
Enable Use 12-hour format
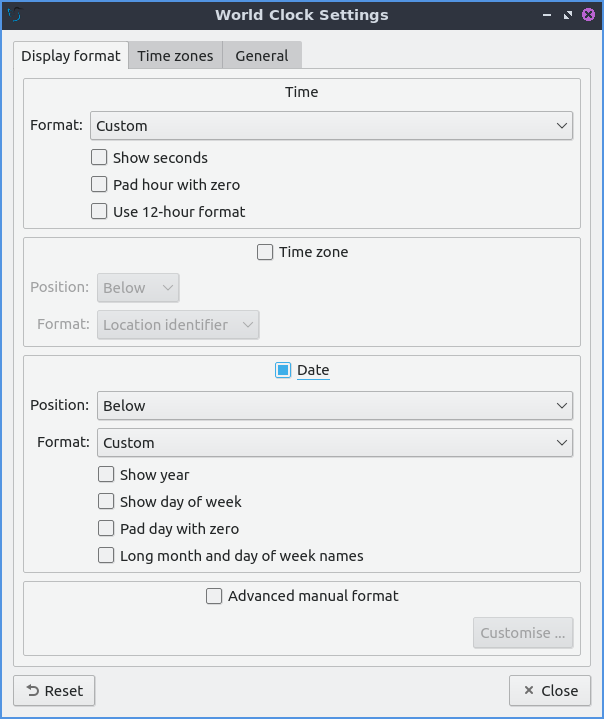[x=99, y=212]
